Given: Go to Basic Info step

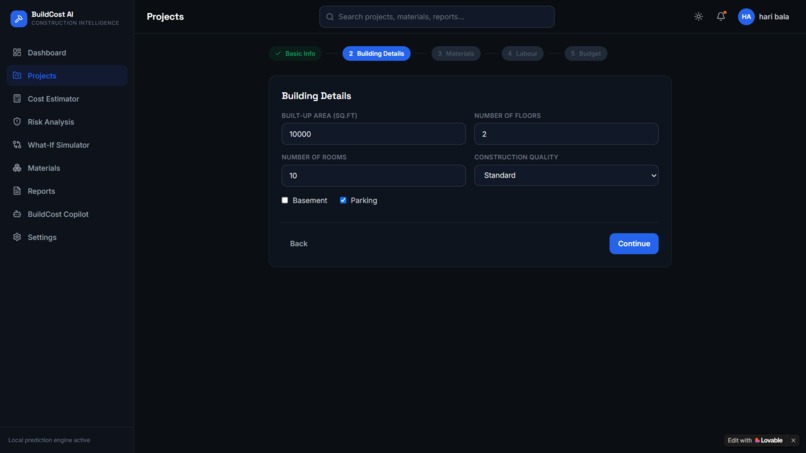Looking at the screenshot, I should click(295, 53).
